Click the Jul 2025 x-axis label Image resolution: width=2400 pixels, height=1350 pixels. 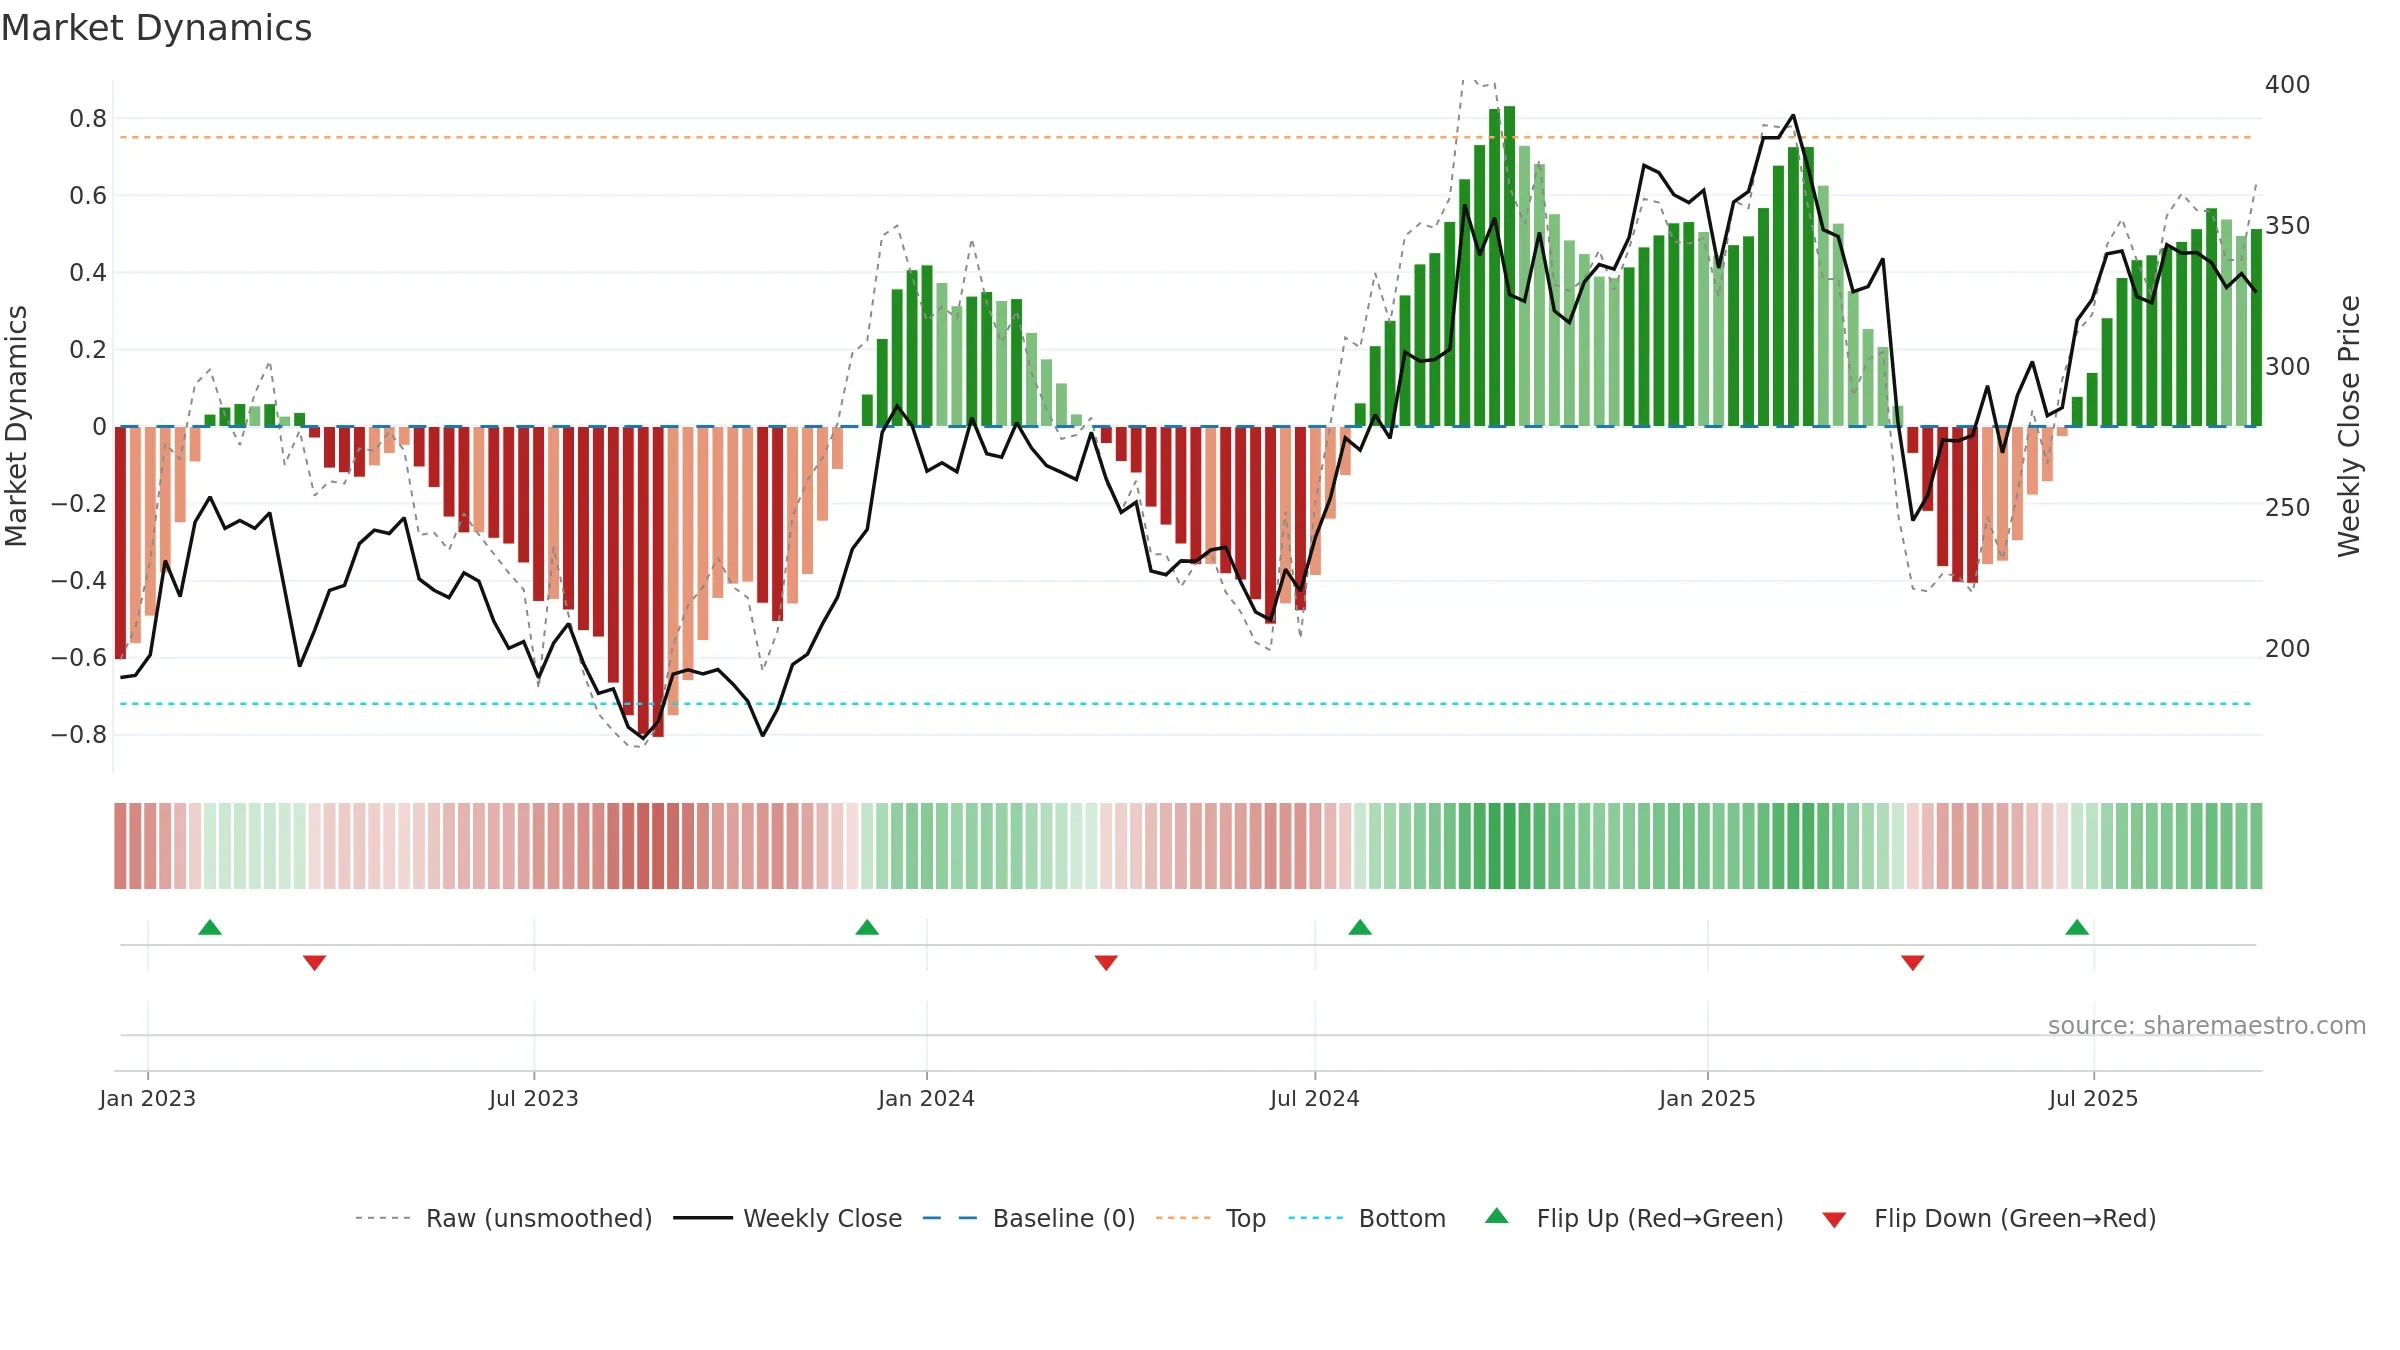point(2094,1098)
